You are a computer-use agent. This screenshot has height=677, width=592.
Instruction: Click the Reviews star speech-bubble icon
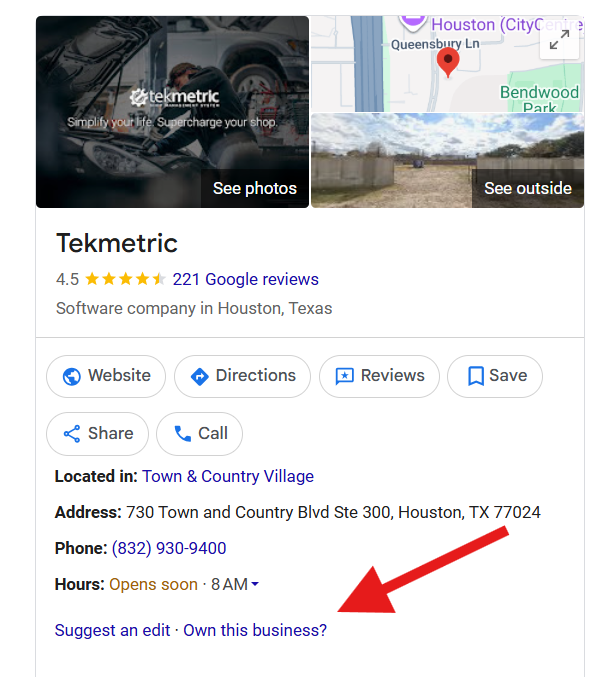pos(345,376)
